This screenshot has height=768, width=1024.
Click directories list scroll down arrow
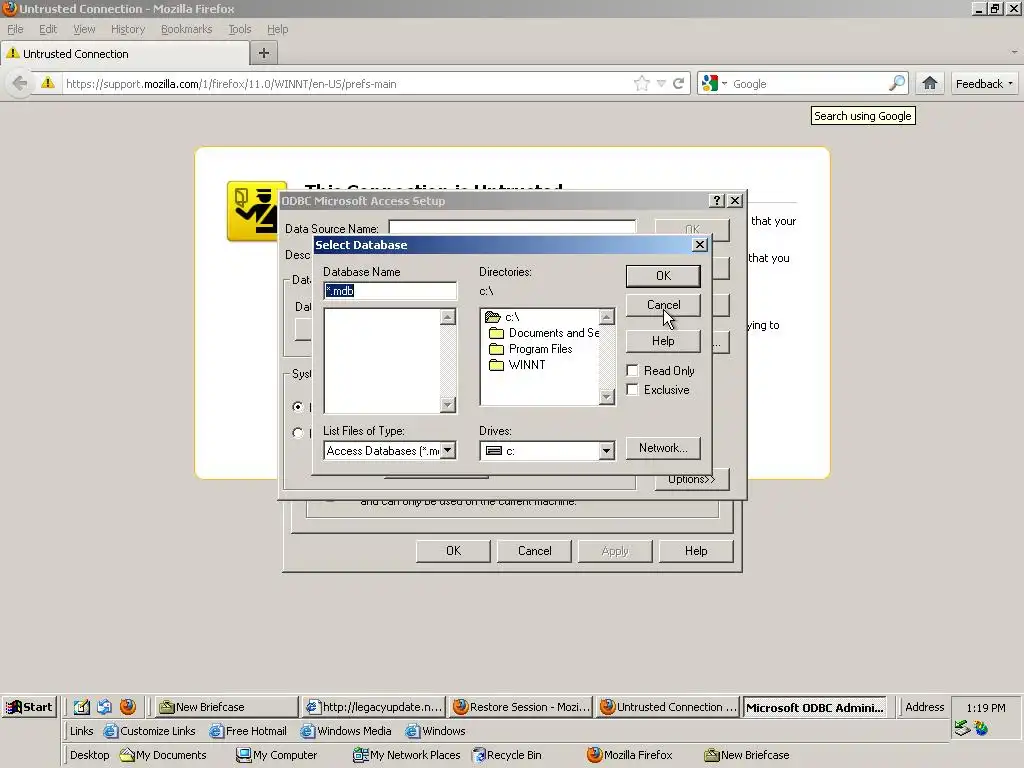tap(607, 396)
